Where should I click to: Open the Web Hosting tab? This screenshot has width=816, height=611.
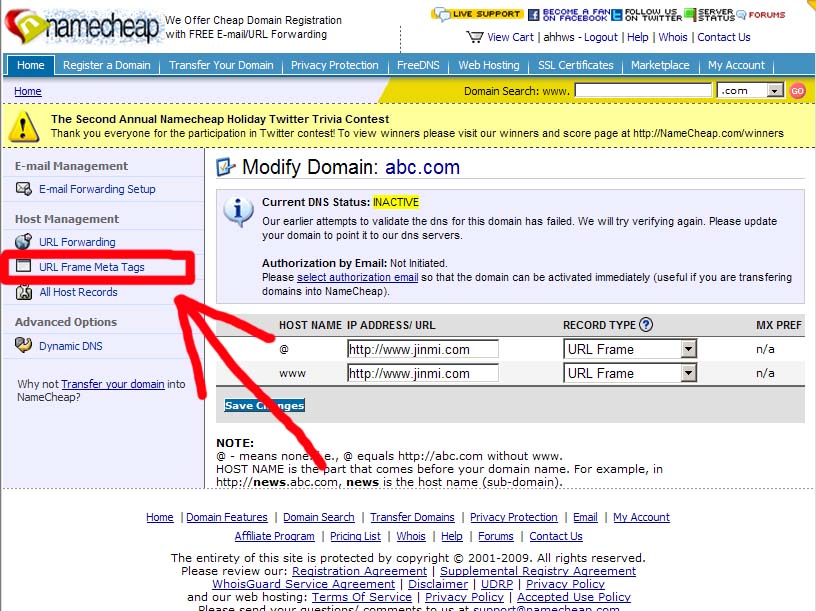489,65
